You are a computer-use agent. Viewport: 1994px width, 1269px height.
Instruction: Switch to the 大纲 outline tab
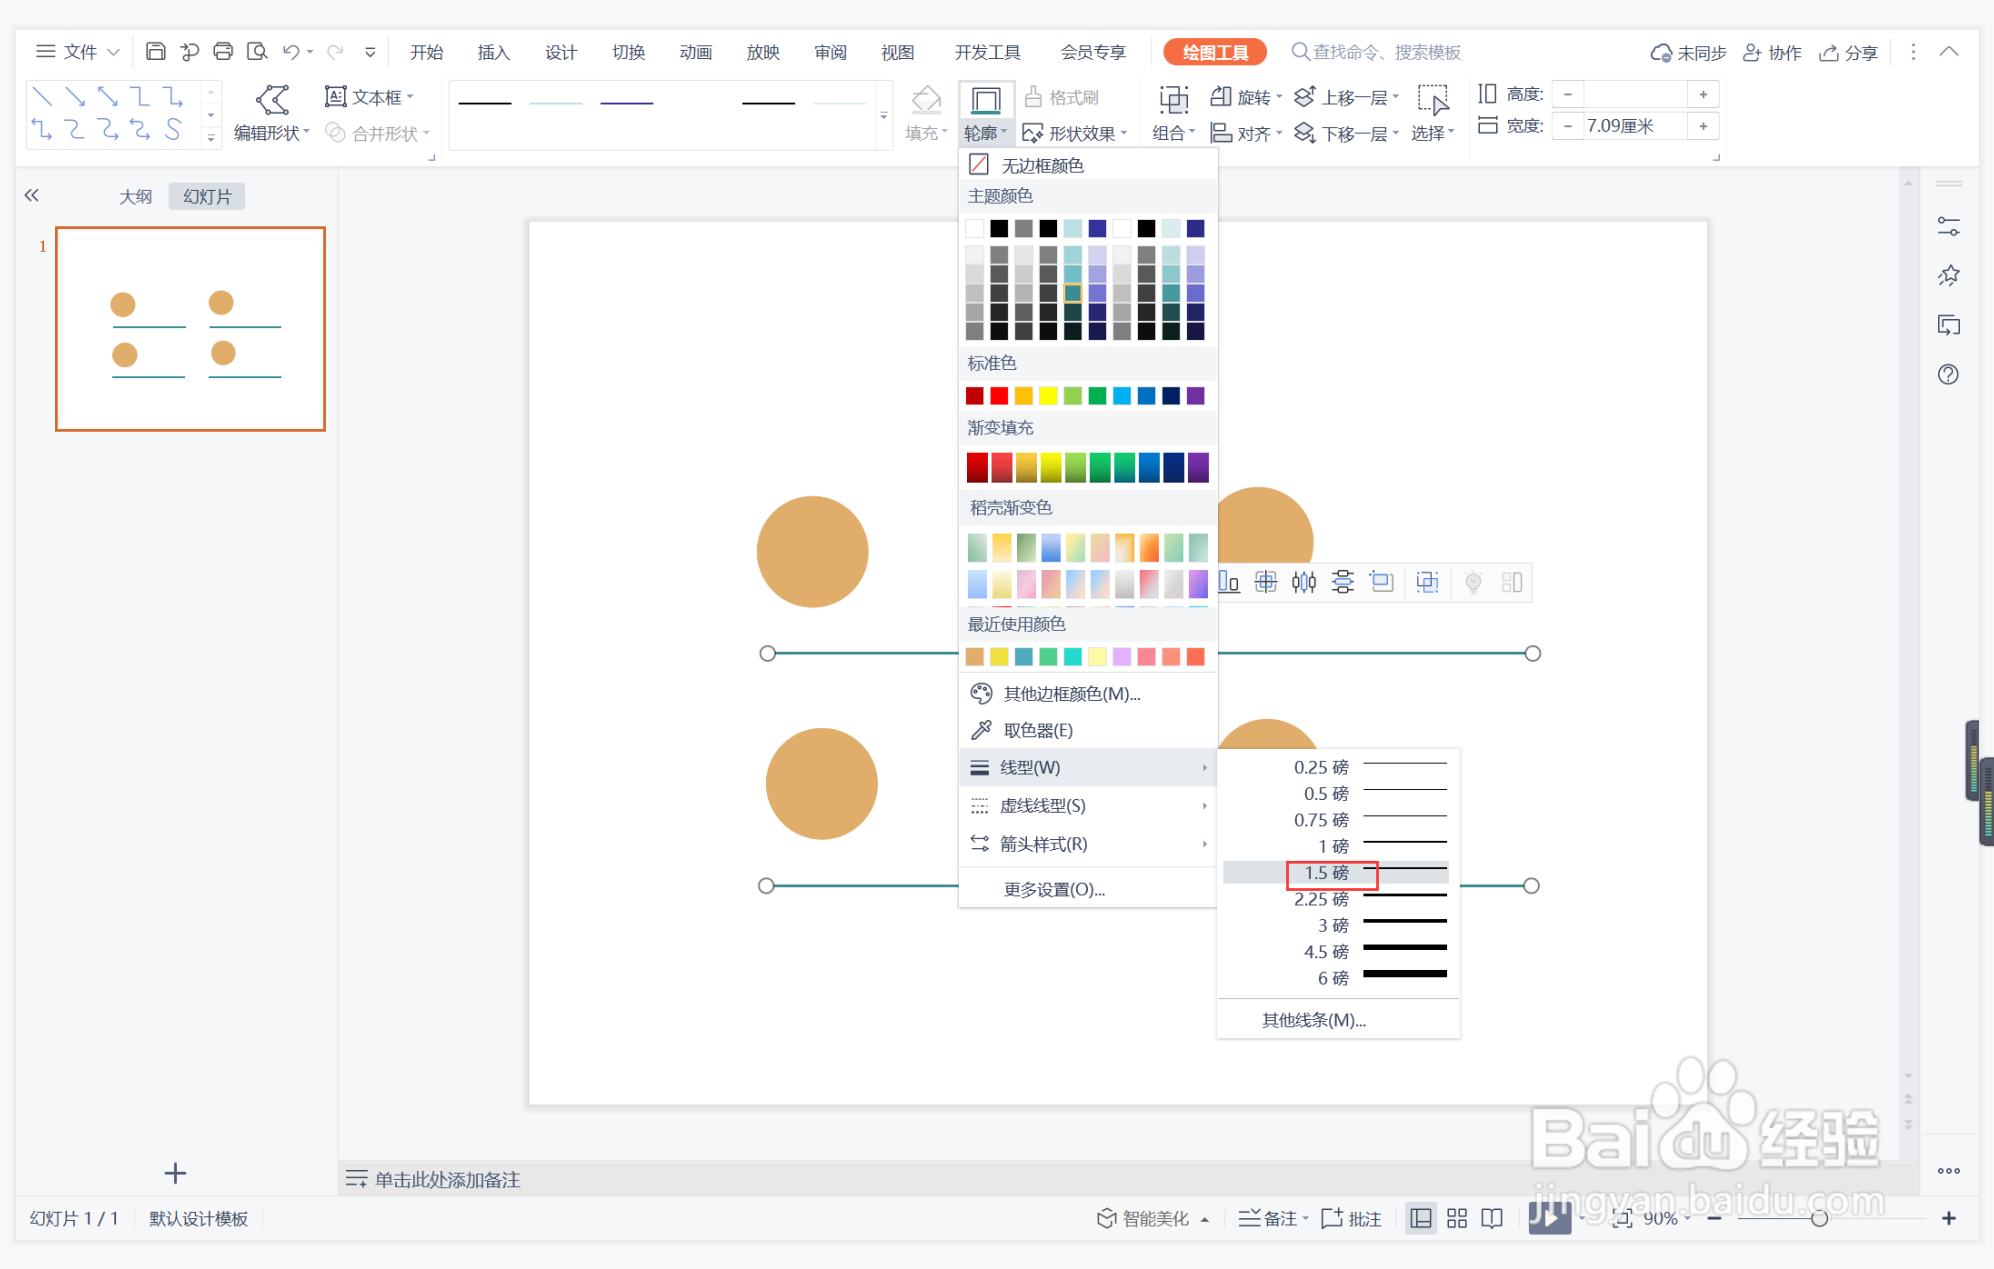tap(135, 196)
